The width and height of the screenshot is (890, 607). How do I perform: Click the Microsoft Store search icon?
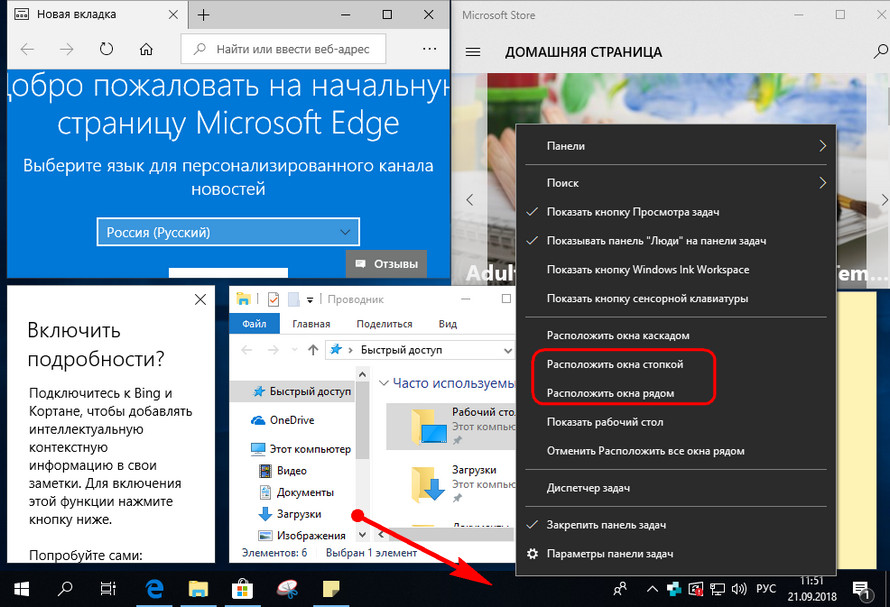point(880,52)
